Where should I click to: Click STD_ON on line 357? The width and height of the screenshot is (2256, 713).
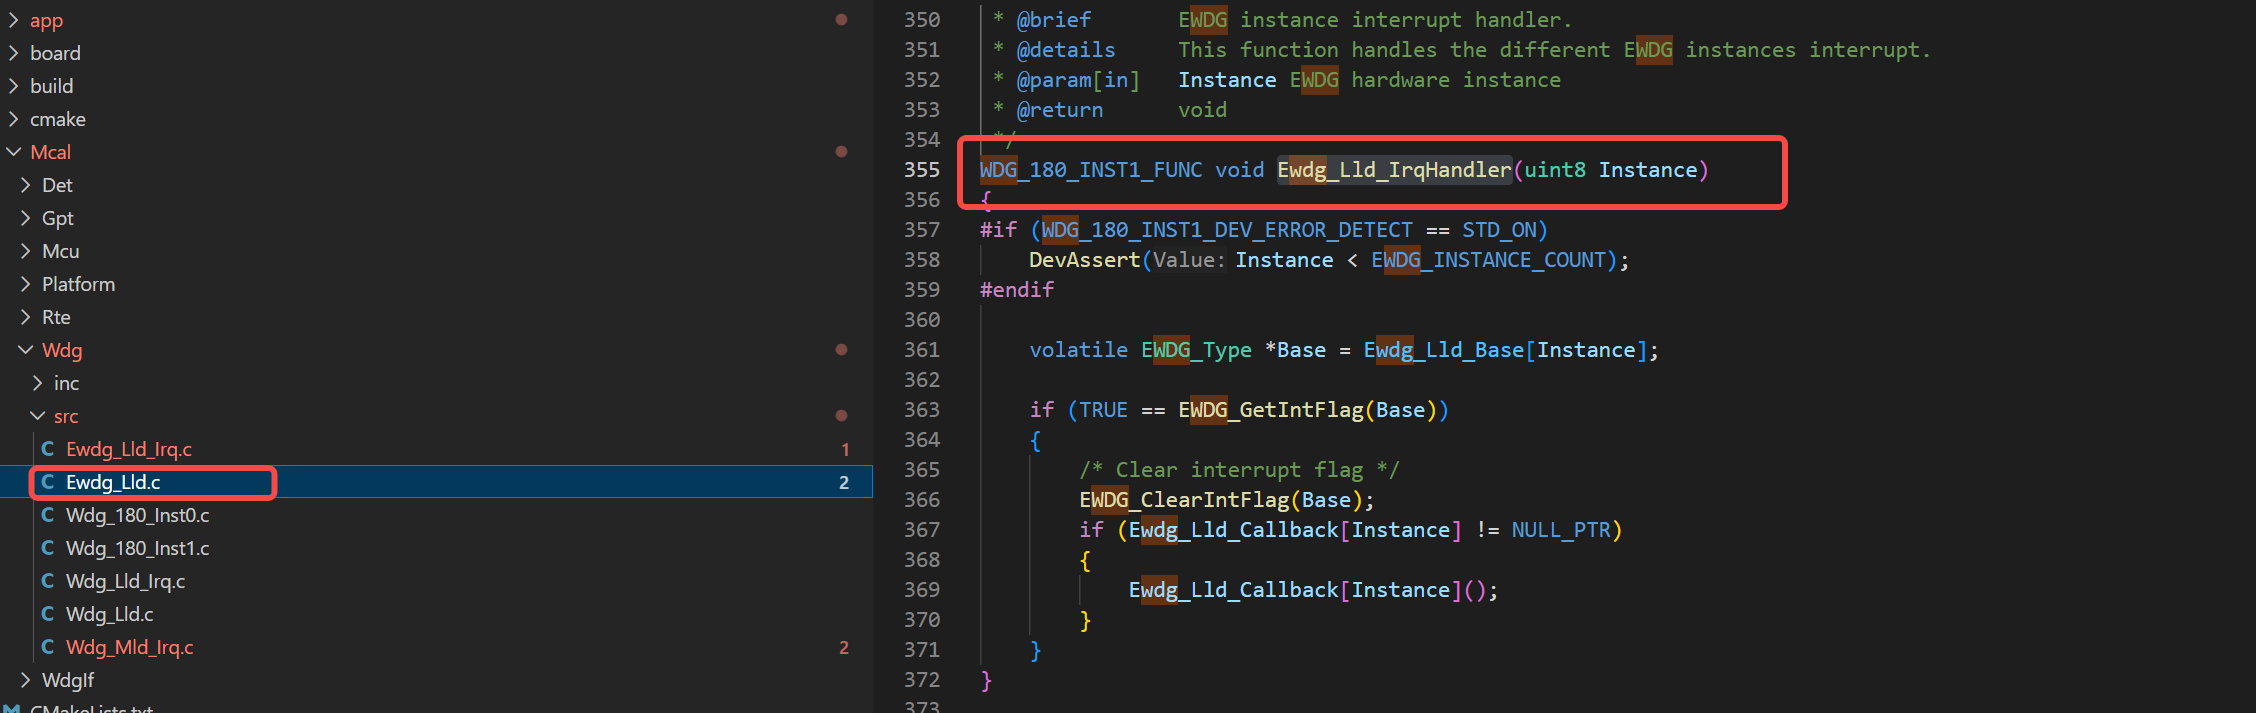1499,230
